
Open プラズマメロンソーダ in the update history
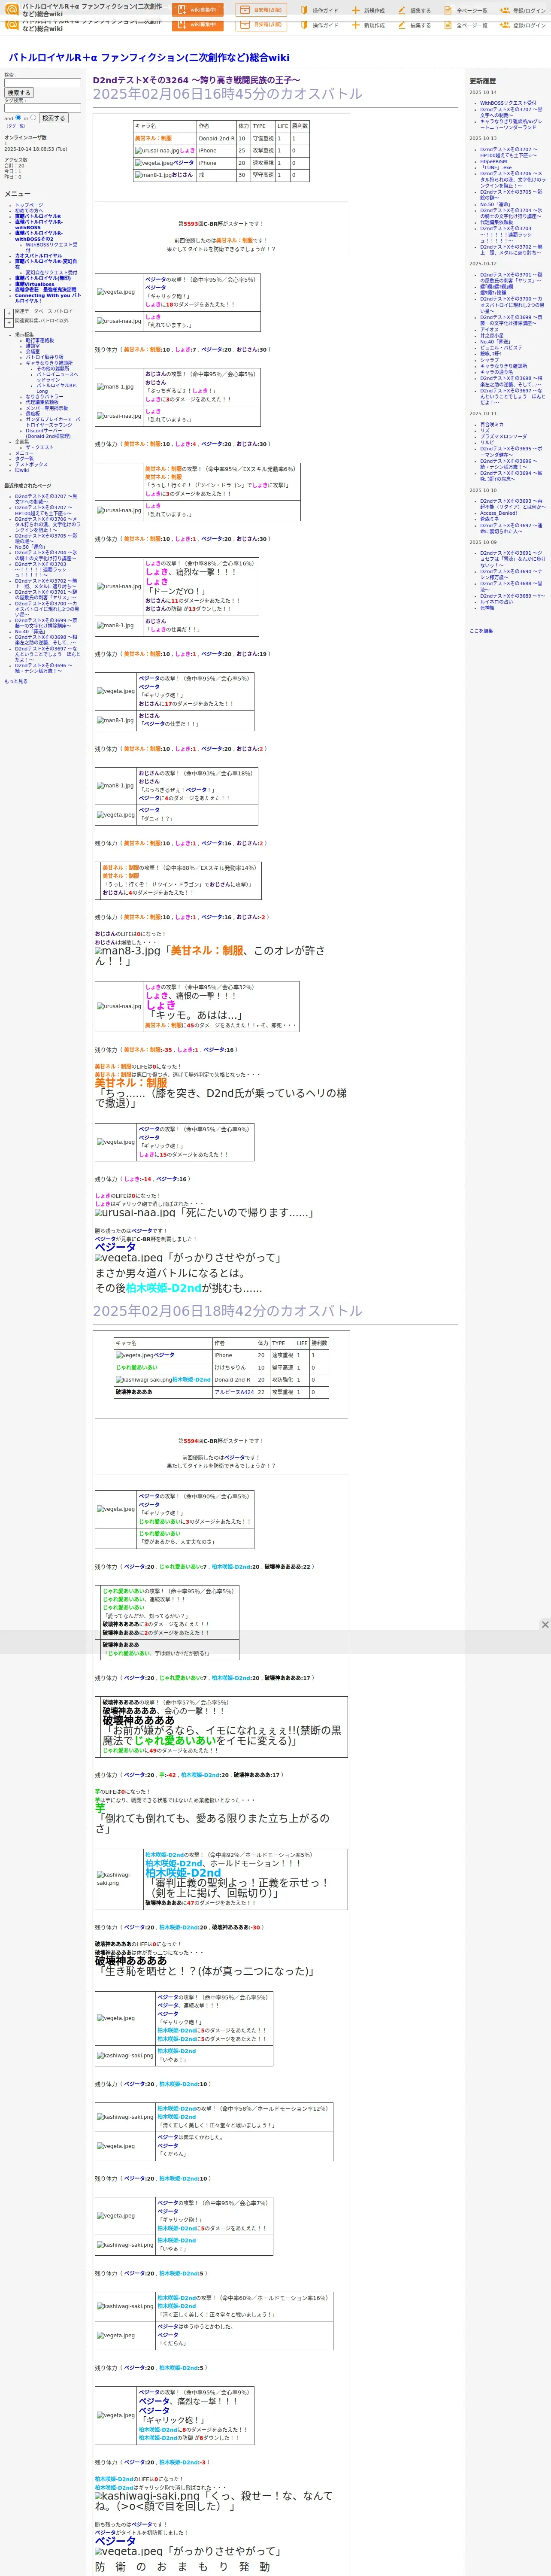tap(503, 436)
